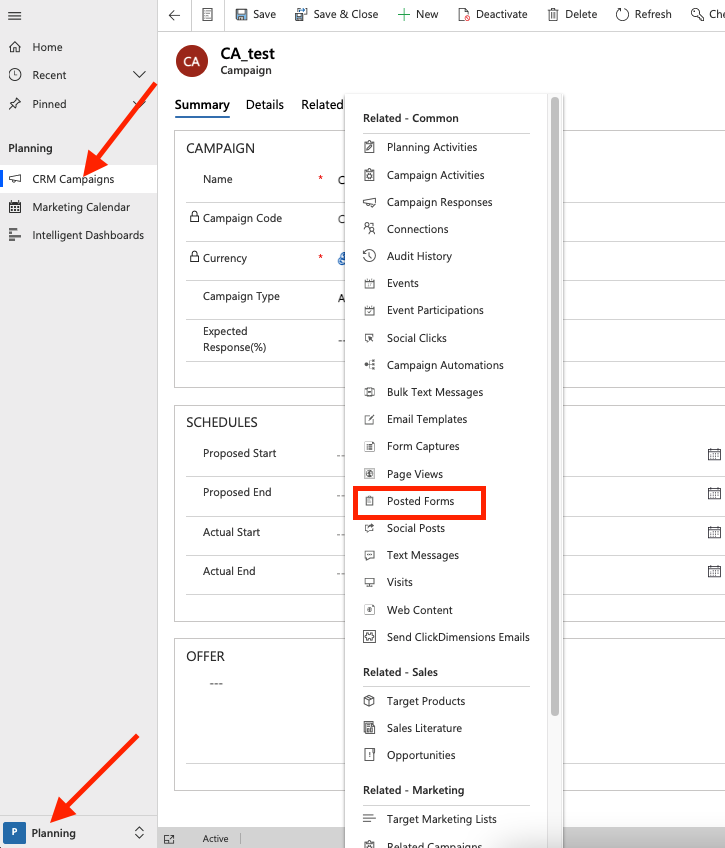Image resolution: width=725 pixels, height=848 pixels.
Task: Open Sales Literature
Action: (424, 728)
